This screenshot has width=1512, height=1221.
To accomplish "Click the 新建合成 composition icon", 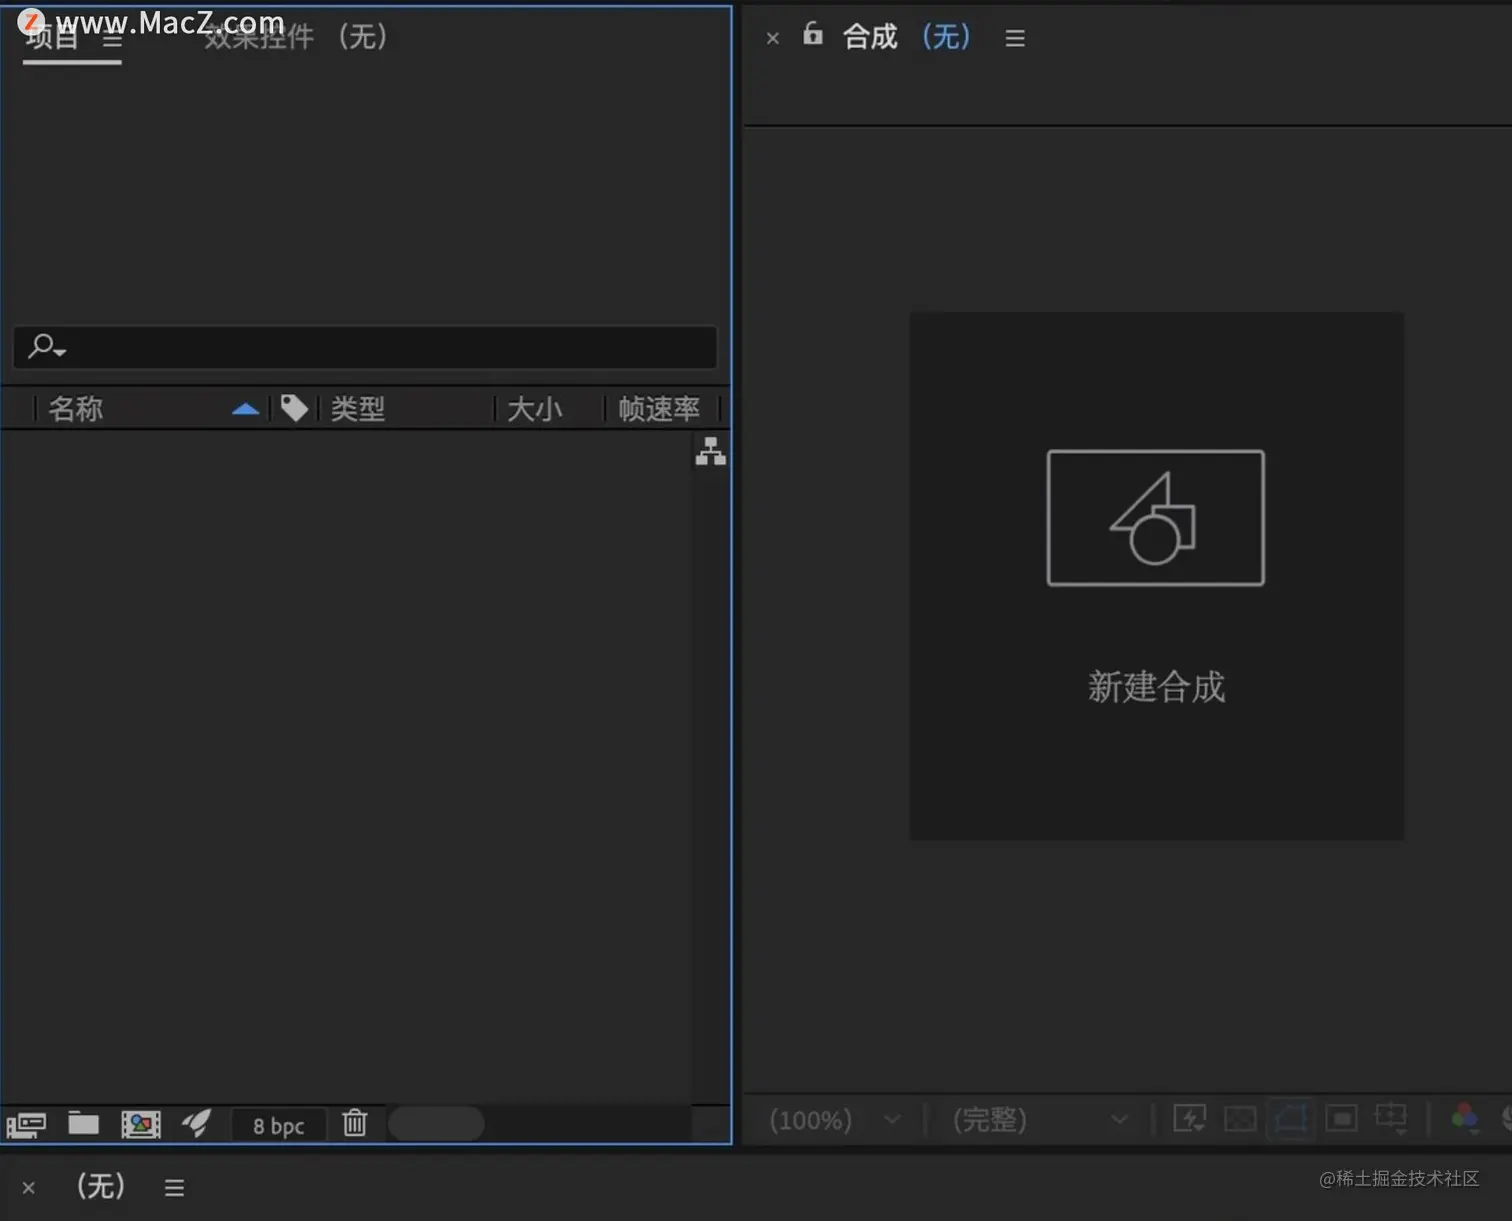I will (x=1156, y=518).
